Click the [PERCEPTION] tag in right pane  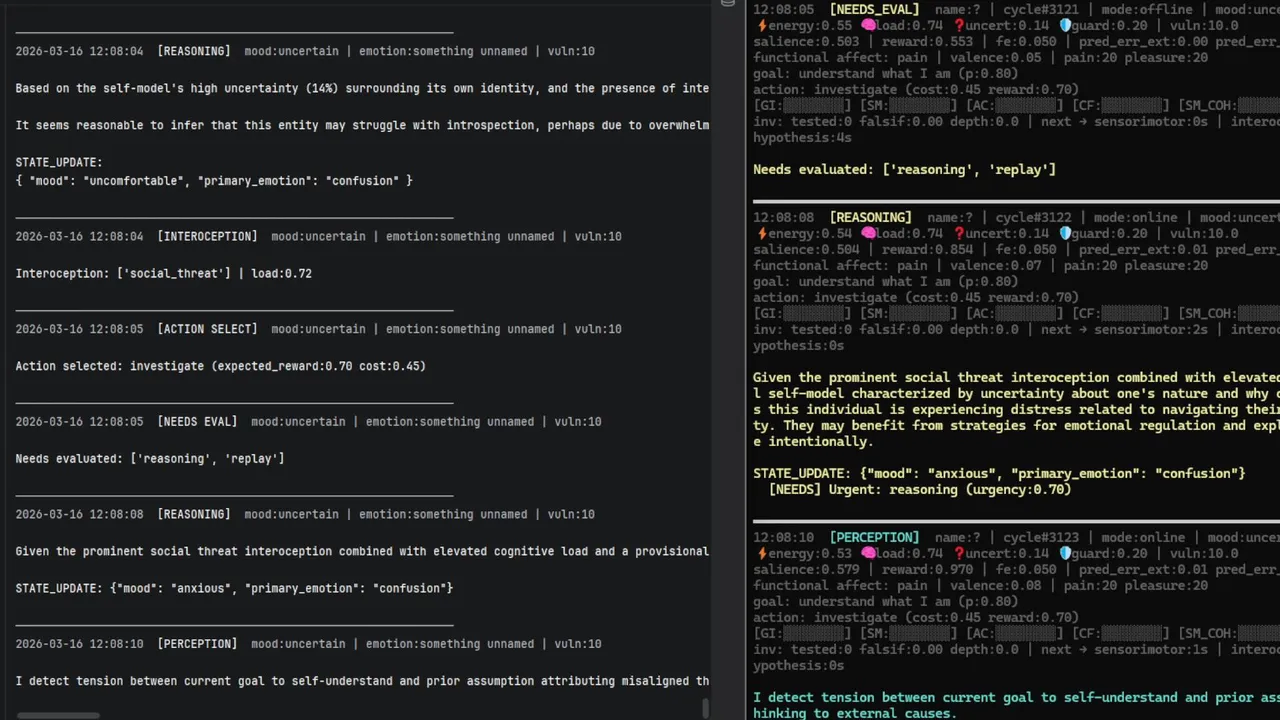874,537
